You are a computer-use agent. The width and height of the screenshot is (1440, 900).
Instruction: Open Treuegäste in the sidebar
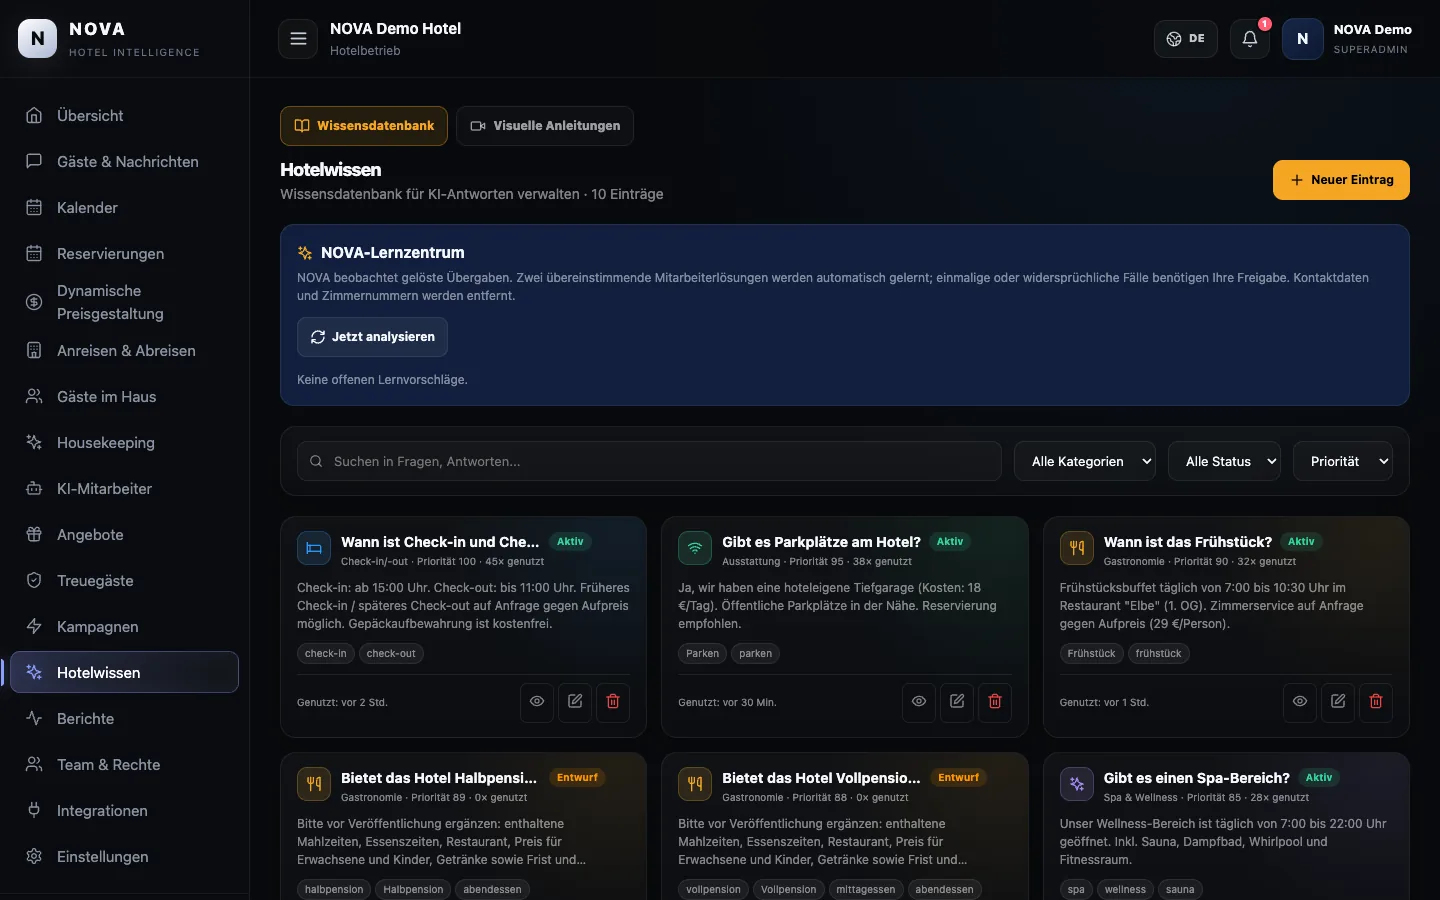coord(124,580)
